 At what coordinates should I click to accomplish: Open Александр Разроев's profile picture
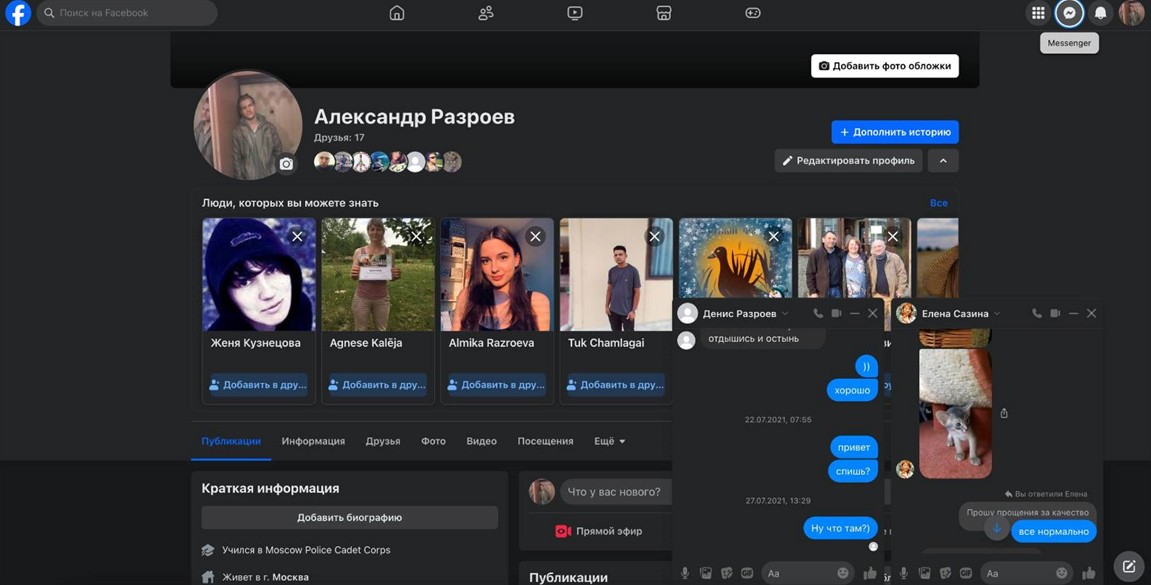point(247,125)
